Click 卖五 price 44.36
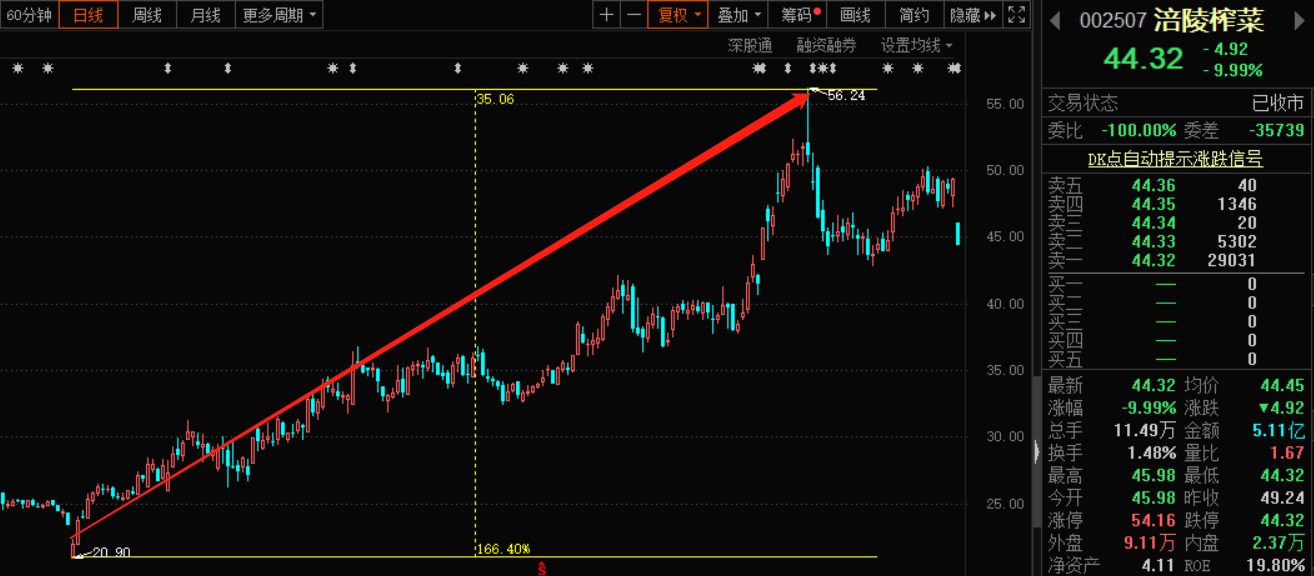1314x576 pixels. [x=1153, y=185]
